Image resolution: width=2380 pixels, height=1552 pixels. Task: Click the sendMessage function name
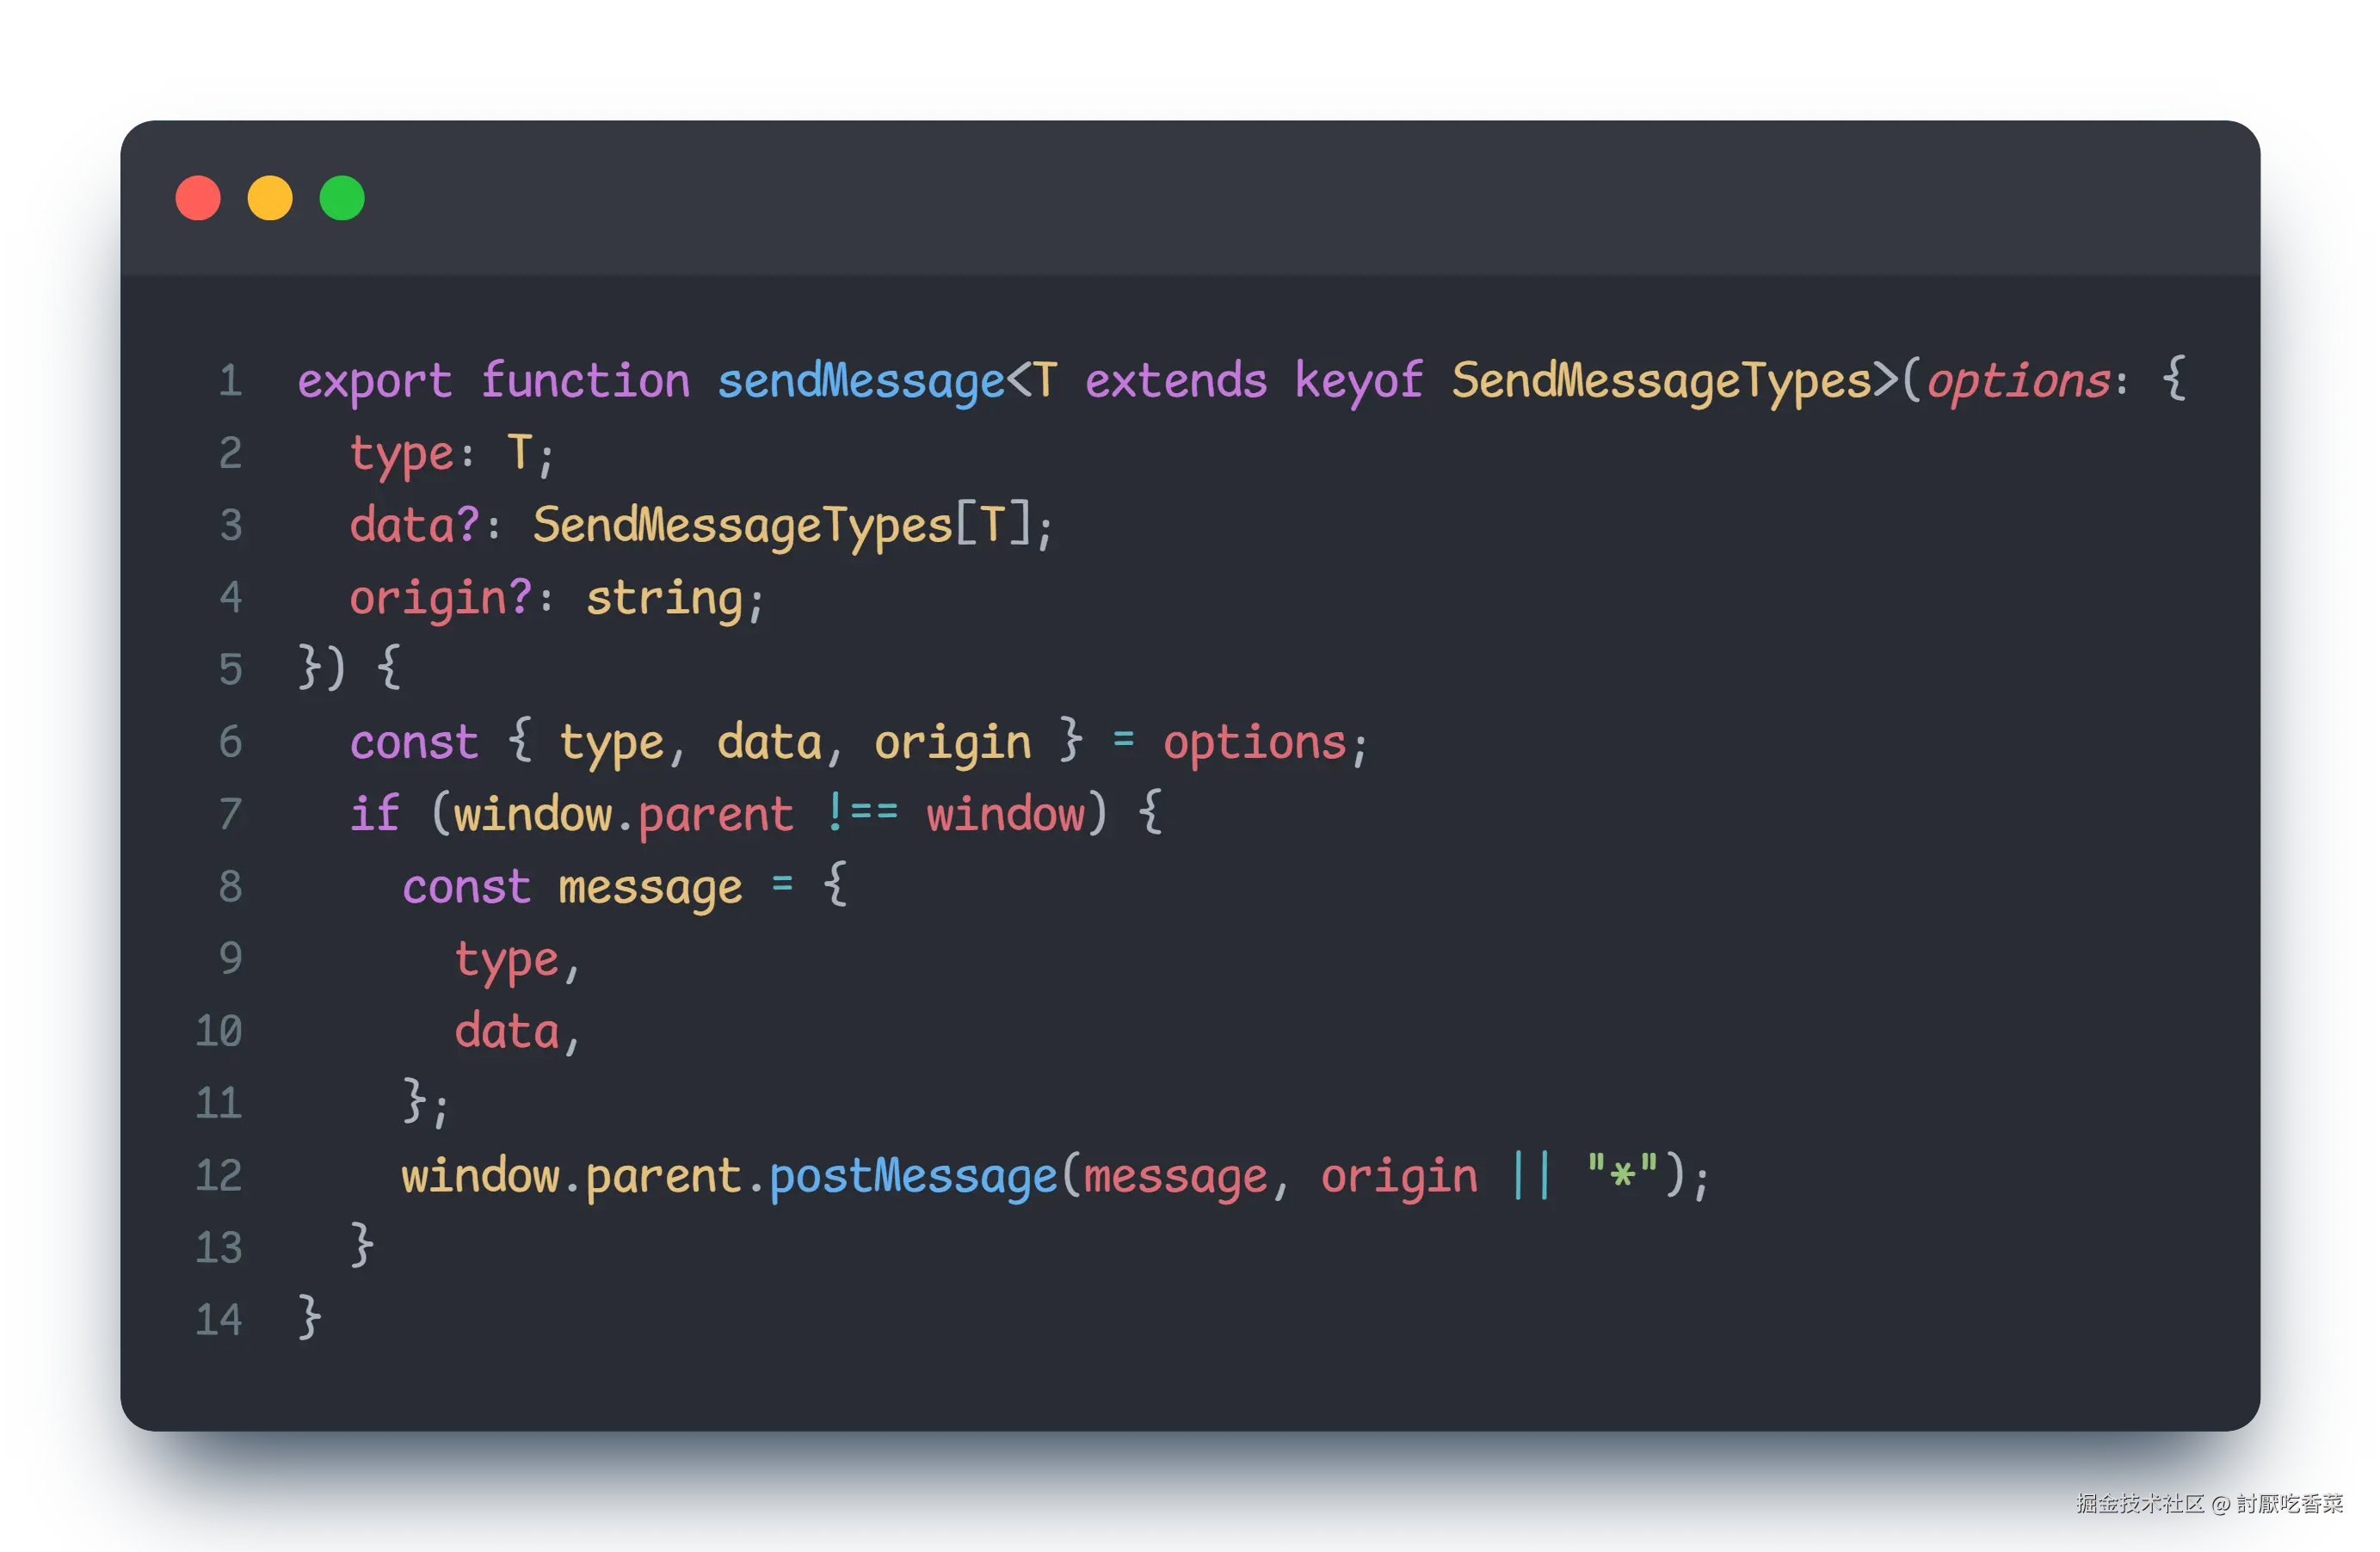pos(860,381)
